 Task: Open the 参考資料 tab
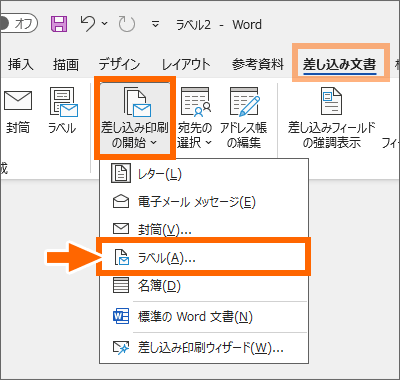click(258, 64)
